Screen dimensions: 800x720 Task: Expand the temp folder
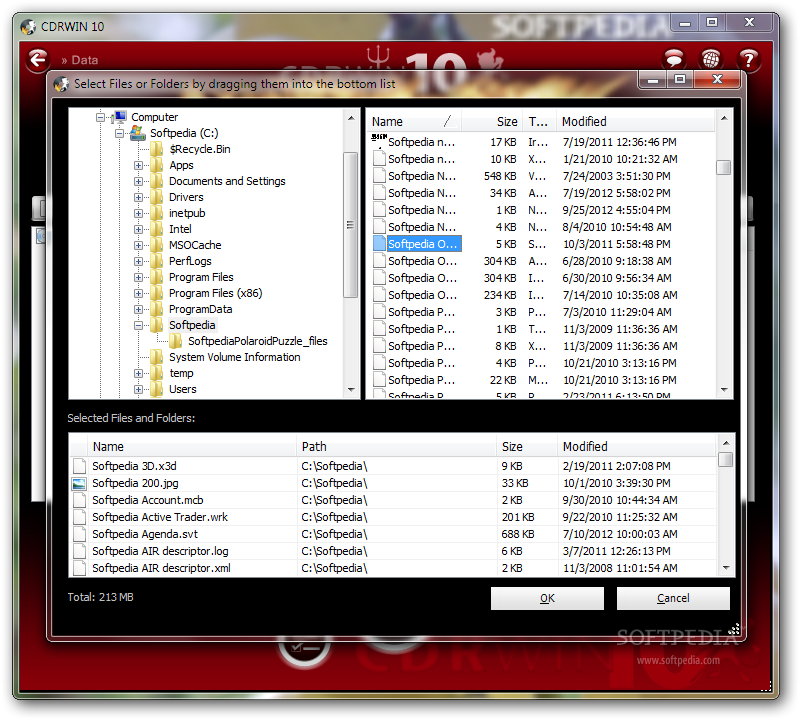pyautogui.click(x=138, y=374)
